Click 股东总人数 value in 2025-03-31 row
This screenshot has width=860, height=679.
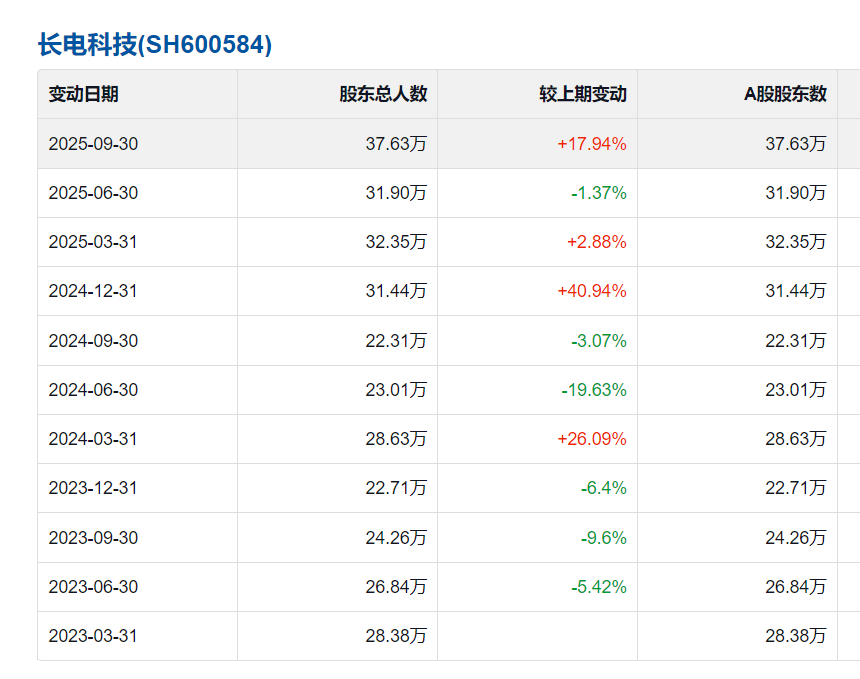tap(396, 242)
